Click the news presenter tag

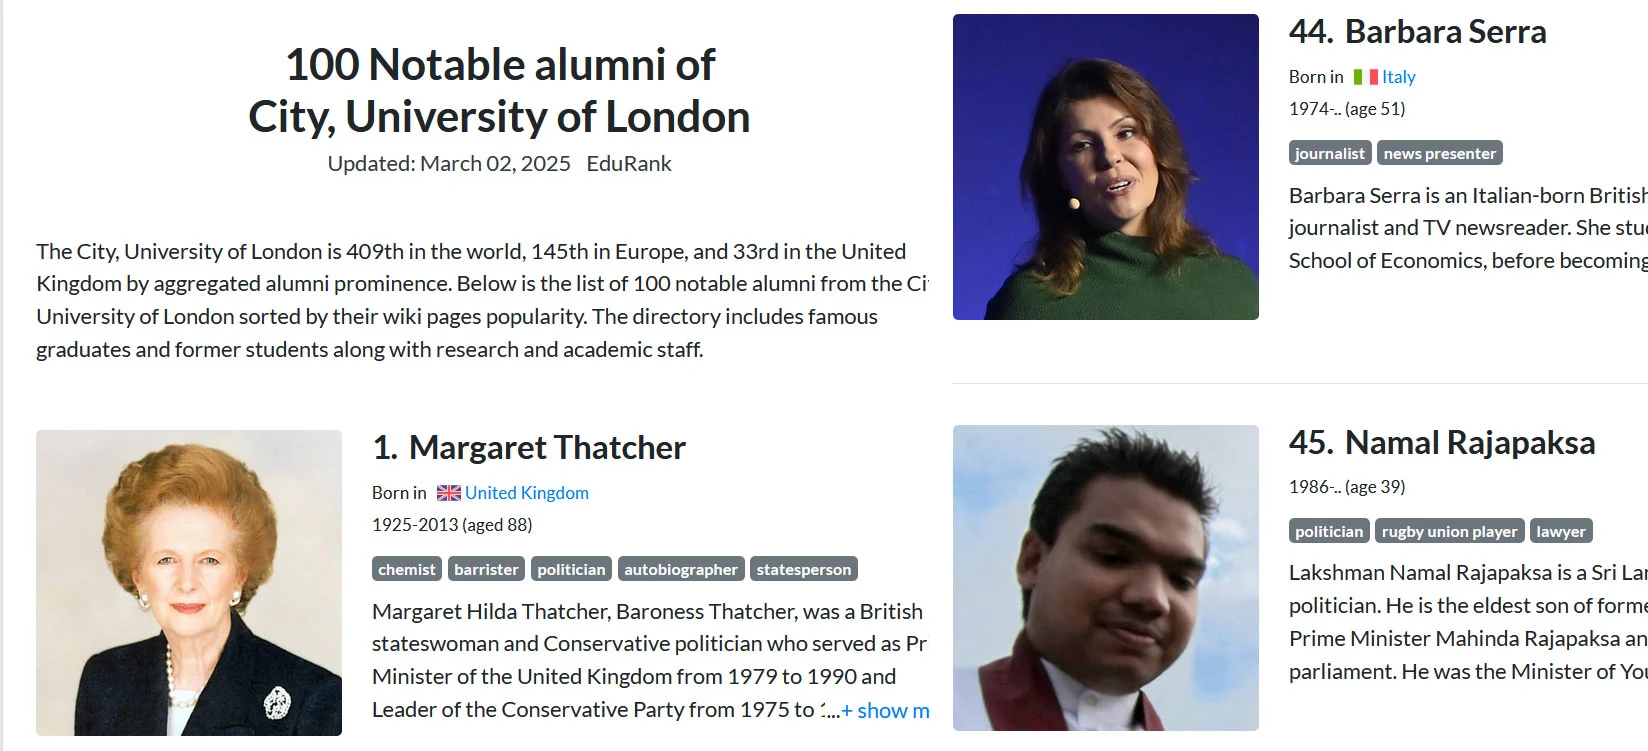coord(1439,153)
